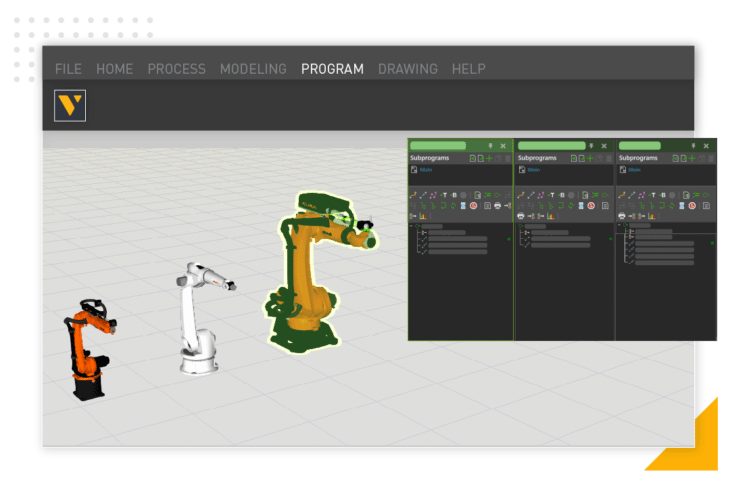Click the print statement icon in left panel
This screenshot has width=730, height=481.
point(497,205)
